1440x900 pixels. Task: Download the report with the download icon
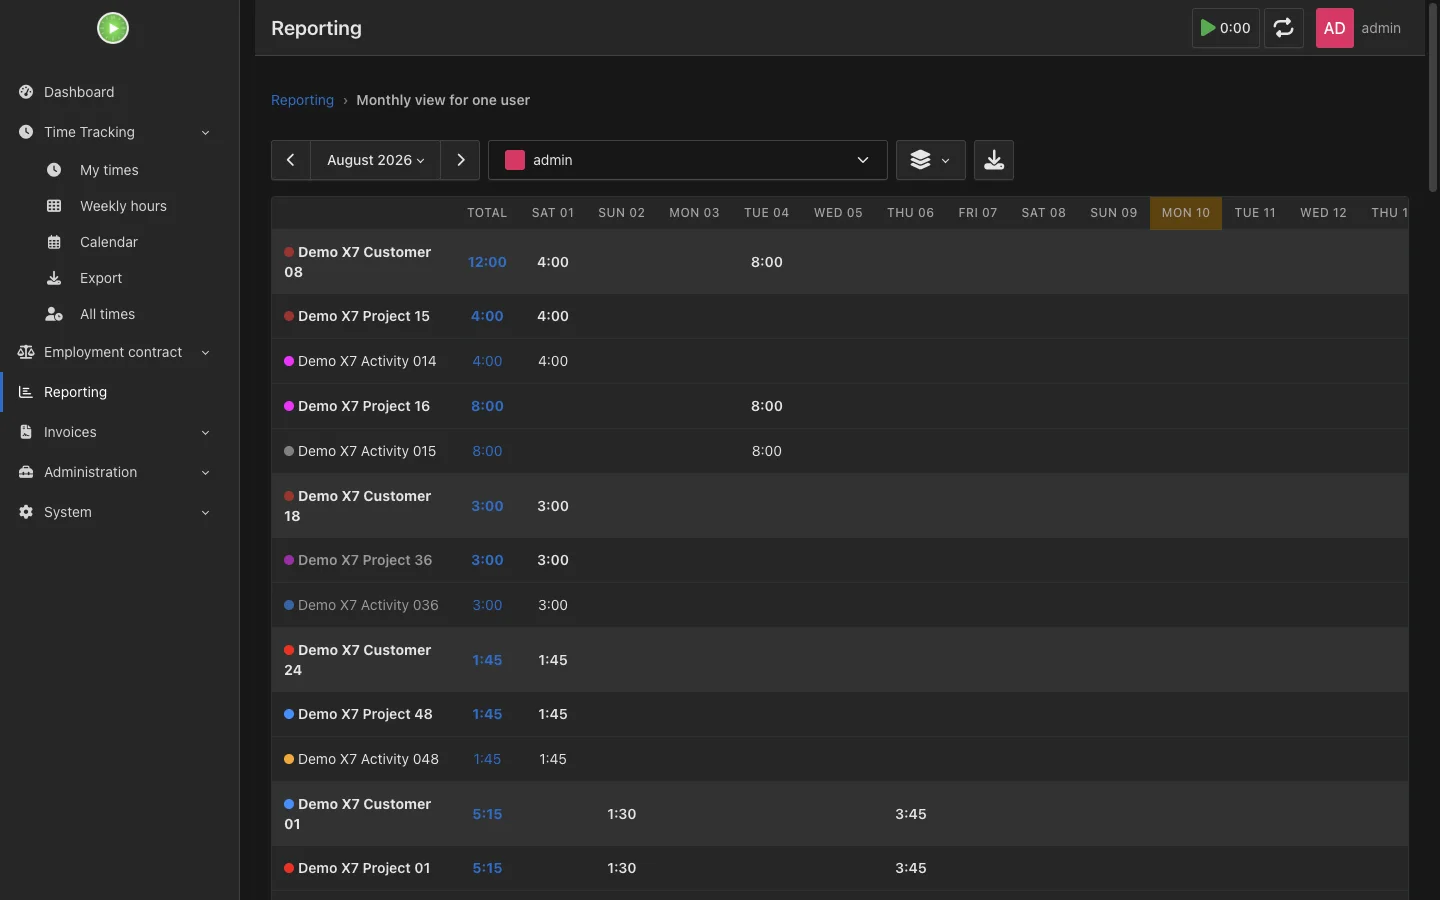click(x=994, y=160)
